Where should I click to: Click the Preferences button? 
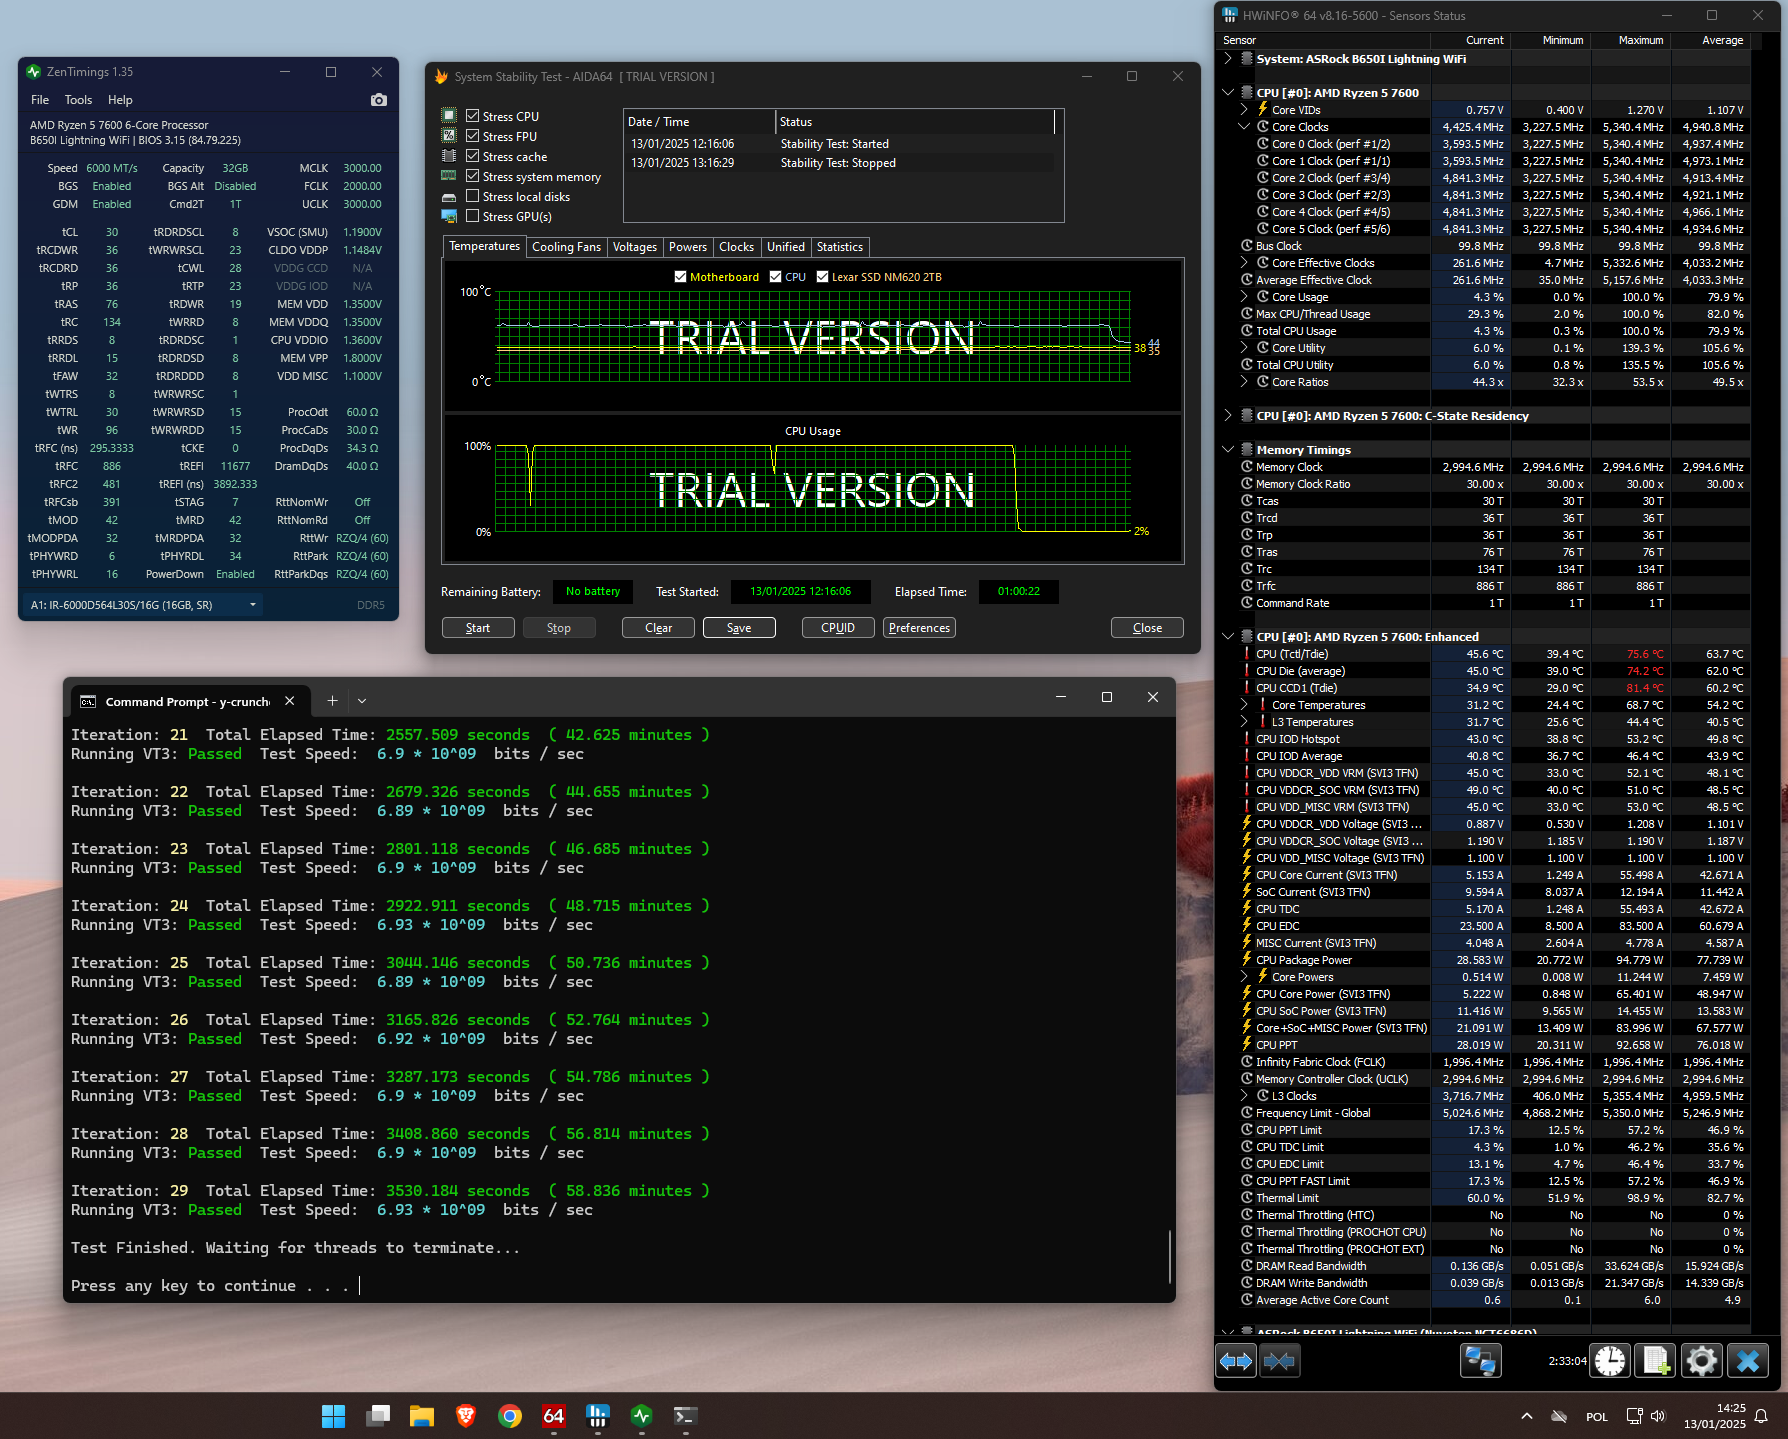click(918, 628)
